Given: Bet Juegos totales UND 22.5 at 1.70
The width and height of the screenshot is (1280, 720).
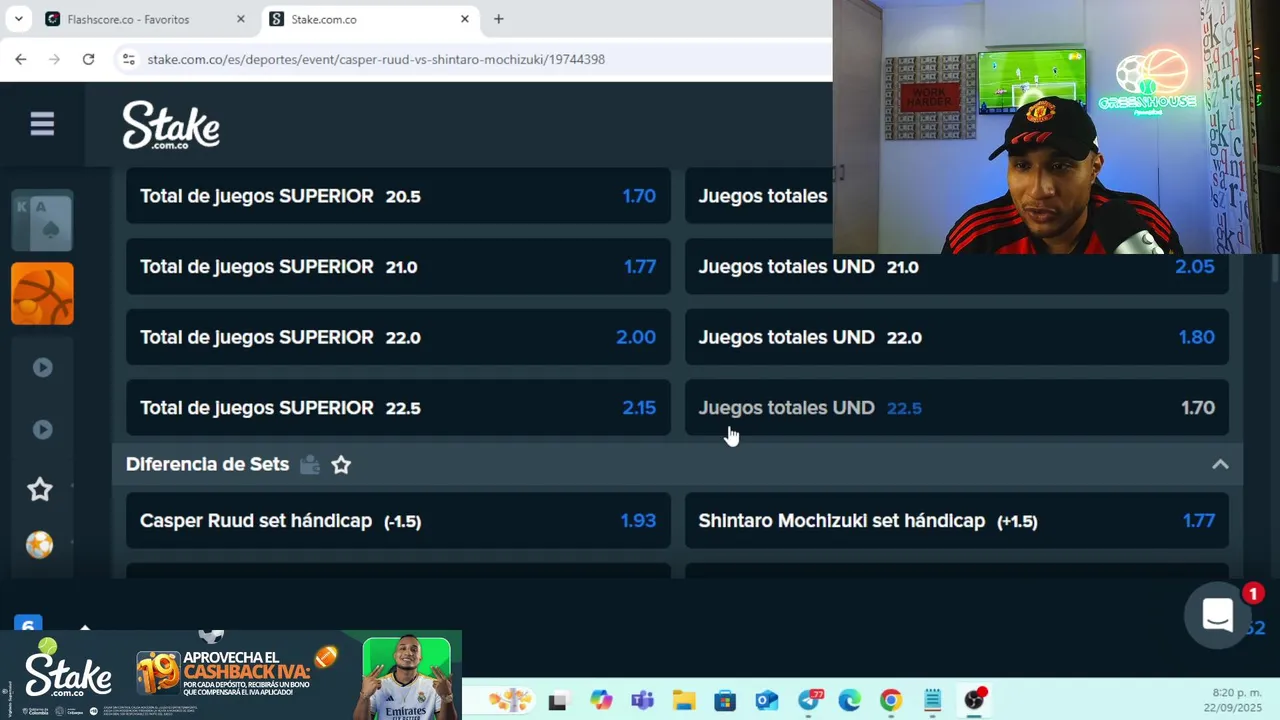Looking at the screenshot, I should coord(957,408).
